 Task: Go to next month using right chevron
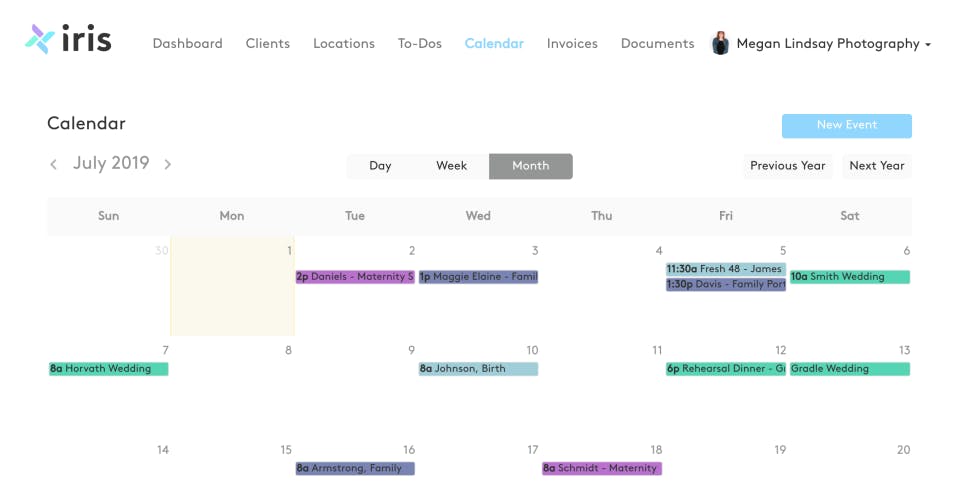(x=168, y=164)
